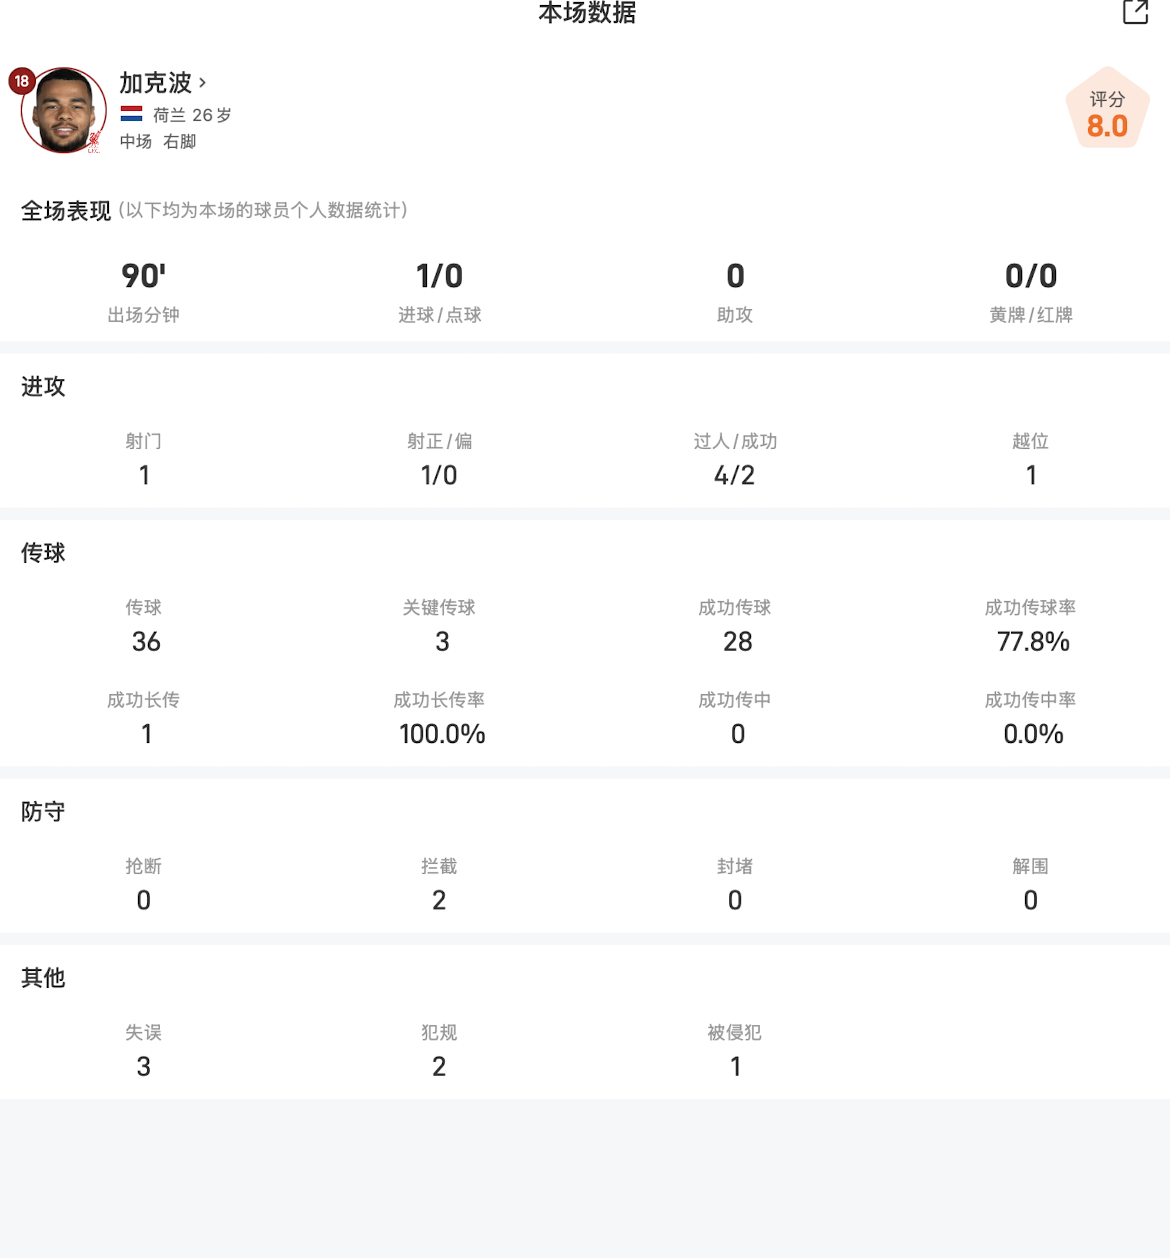1170x1258 pixels.
Task: Click the 拦截 stat value 2
Action: click(439, 900)
